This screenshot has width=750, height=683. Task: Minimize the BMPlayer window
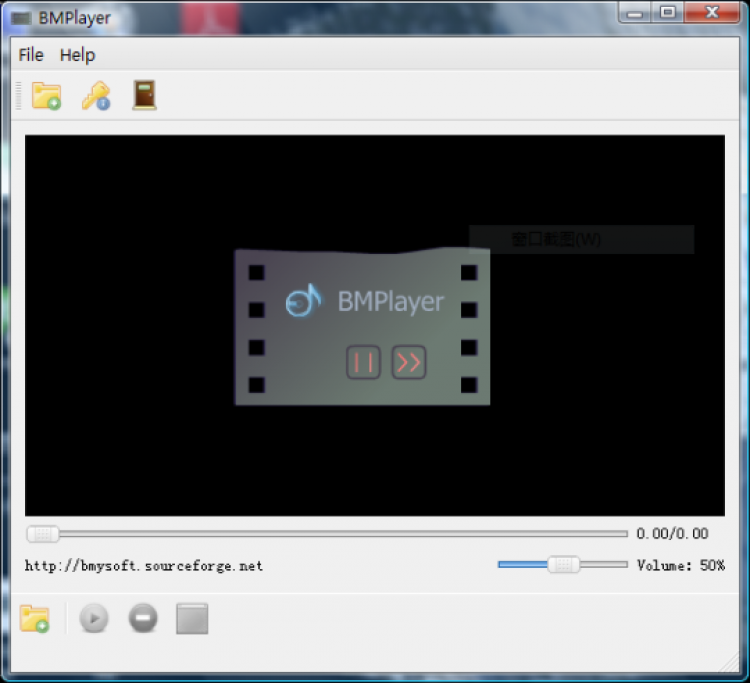634,13
